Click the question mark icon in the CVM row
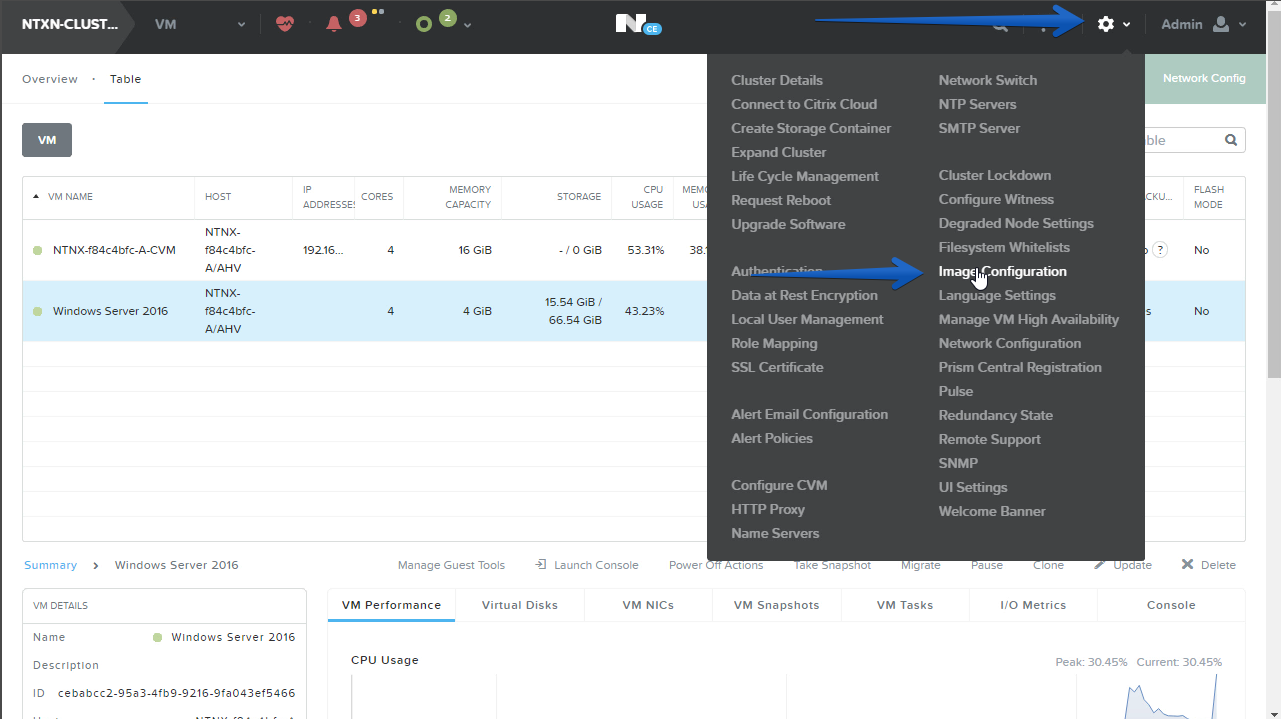The height and width of the screenshot is (719, 1281). tap(1160, 250)
